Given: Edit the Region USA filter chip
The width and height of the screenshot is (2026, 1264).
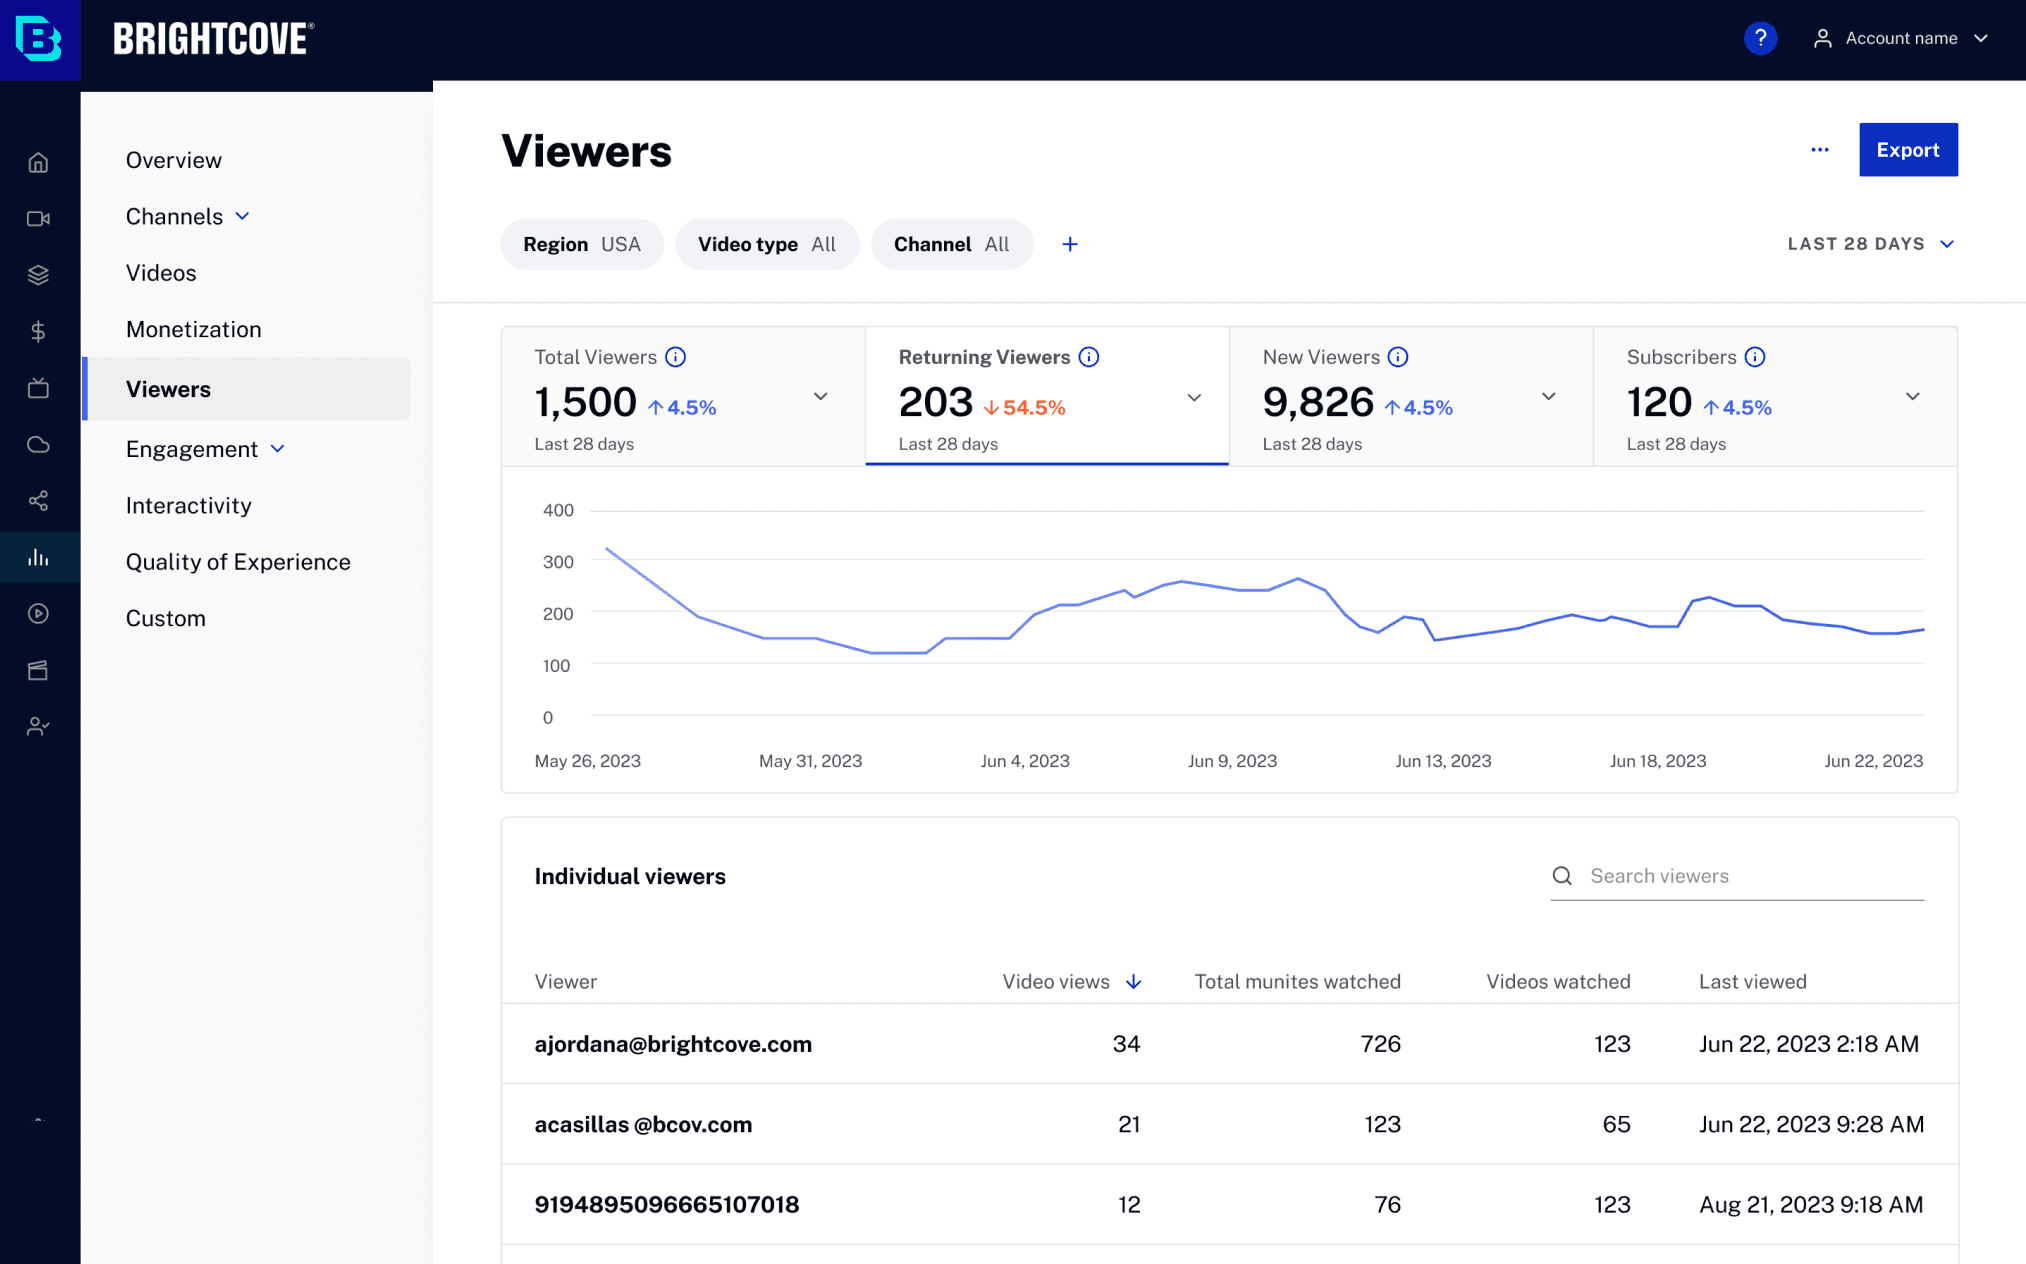Looking at the screenshot, I should click(x=582, y=244).
